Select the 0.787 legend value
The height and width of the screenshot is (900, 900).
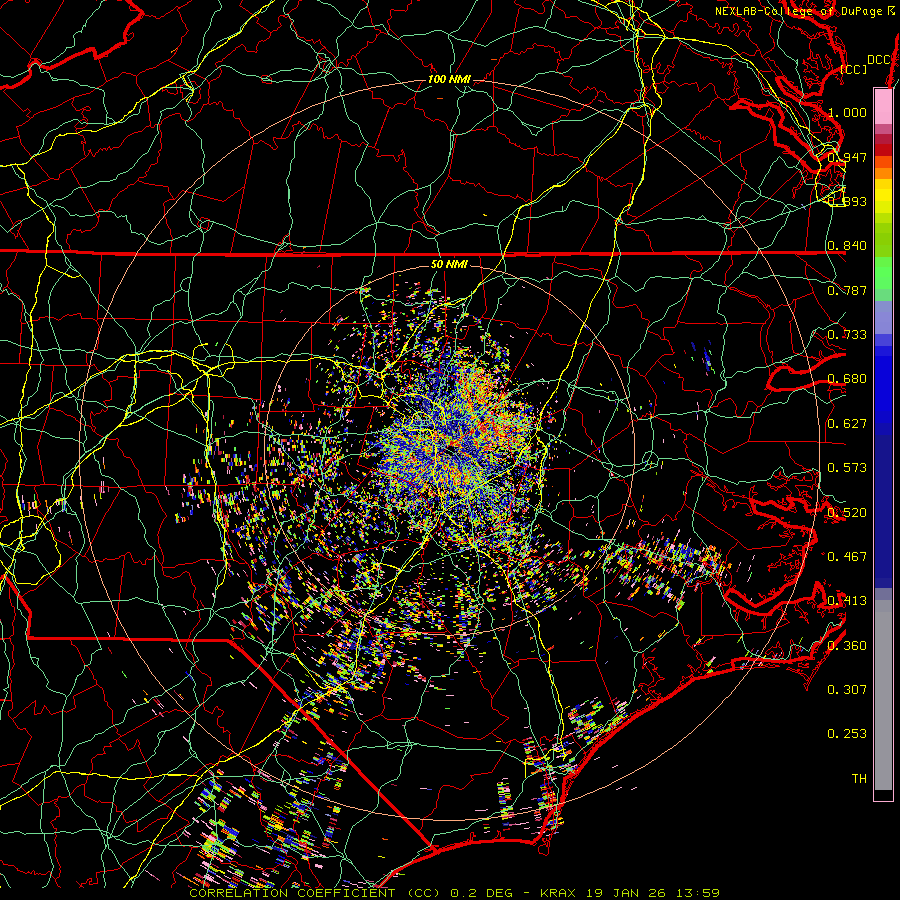tap(847, 290)
